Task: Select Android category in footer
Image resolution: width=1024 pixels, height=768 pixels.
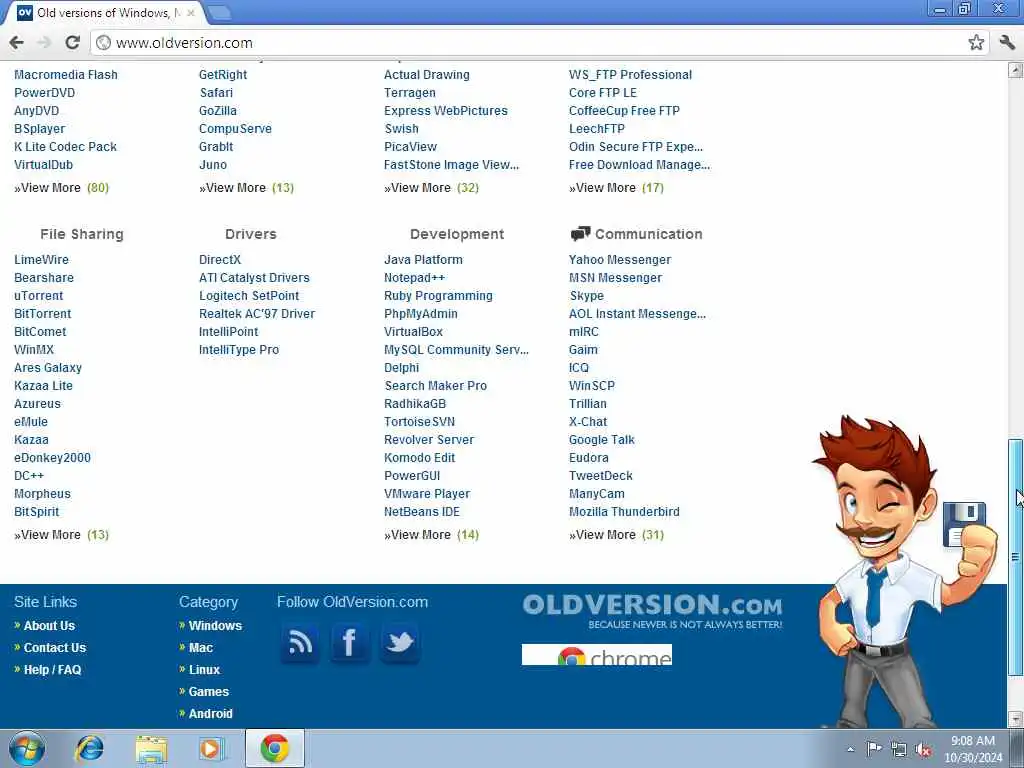Action: [210, 714]
